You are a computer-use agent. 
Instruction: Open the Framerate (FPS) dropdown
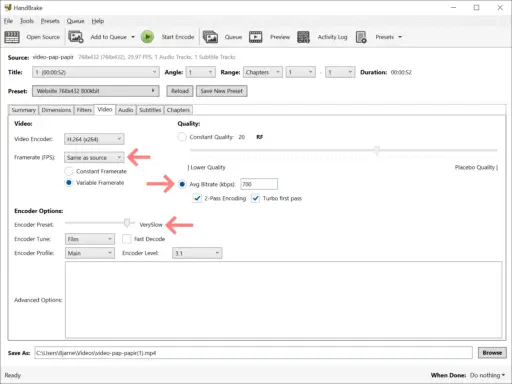coord(94,157)
